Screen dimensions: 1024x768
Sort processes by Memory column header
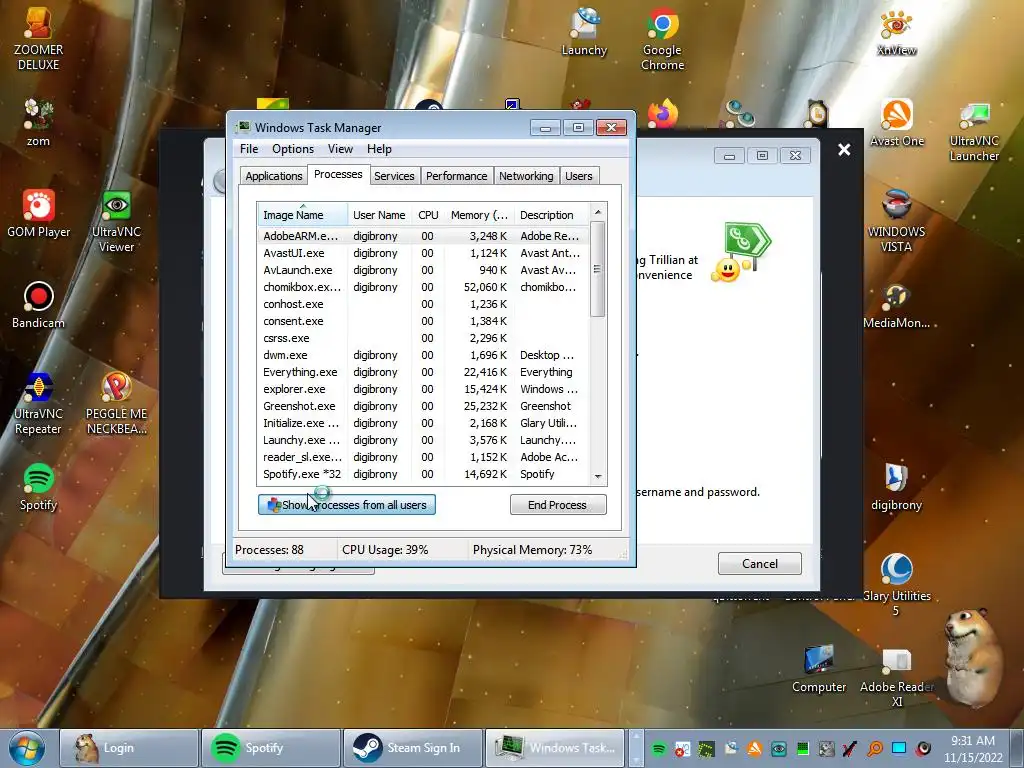click(x=479, y=215)
